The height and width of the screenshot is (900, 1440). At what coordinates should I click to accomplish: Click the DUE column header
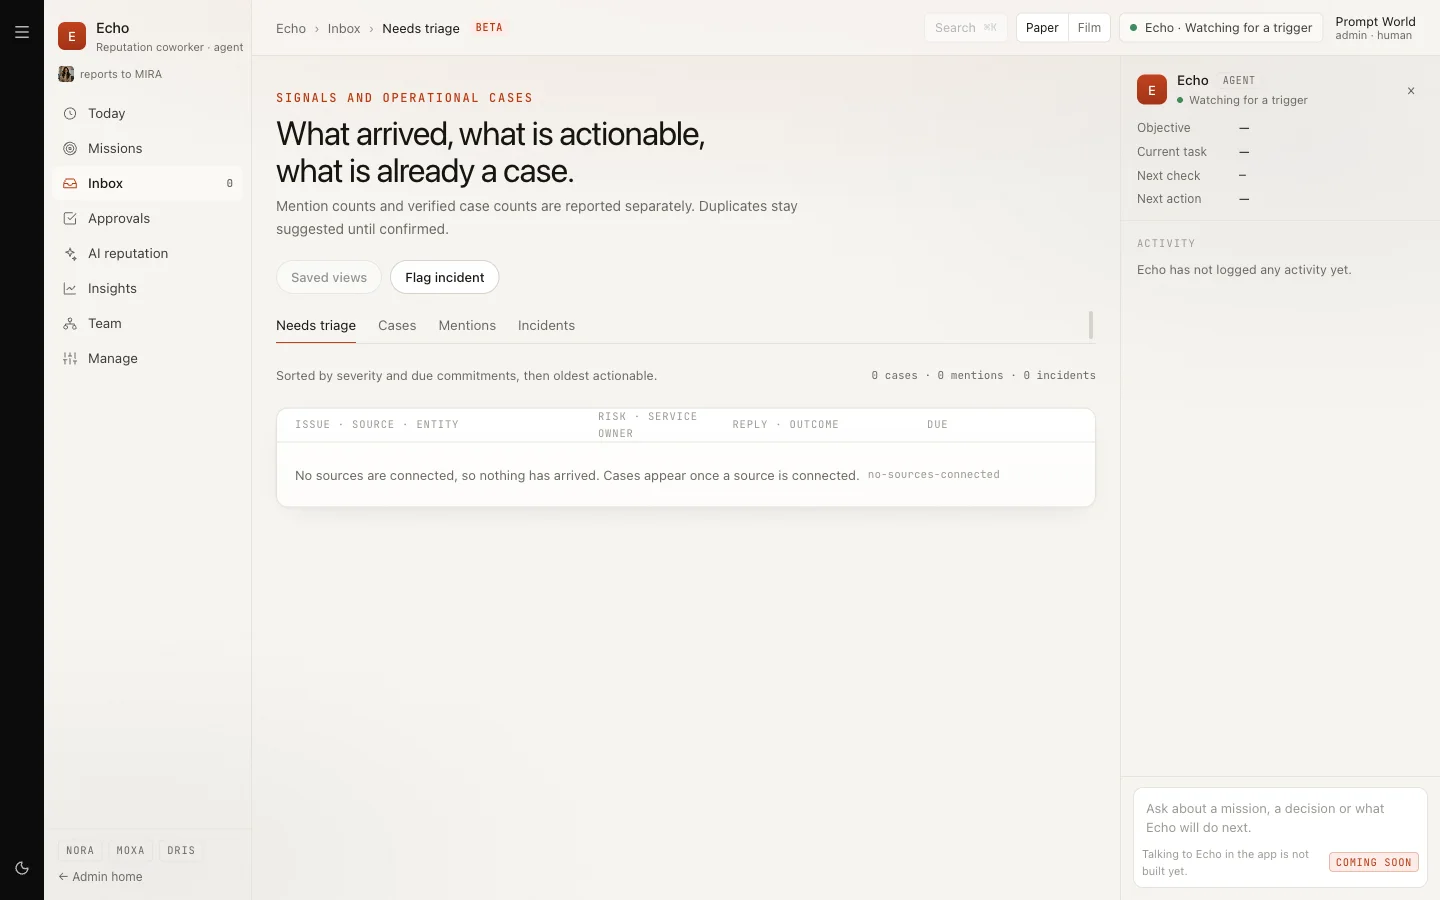pyautogui.click(x=937, y=425)
